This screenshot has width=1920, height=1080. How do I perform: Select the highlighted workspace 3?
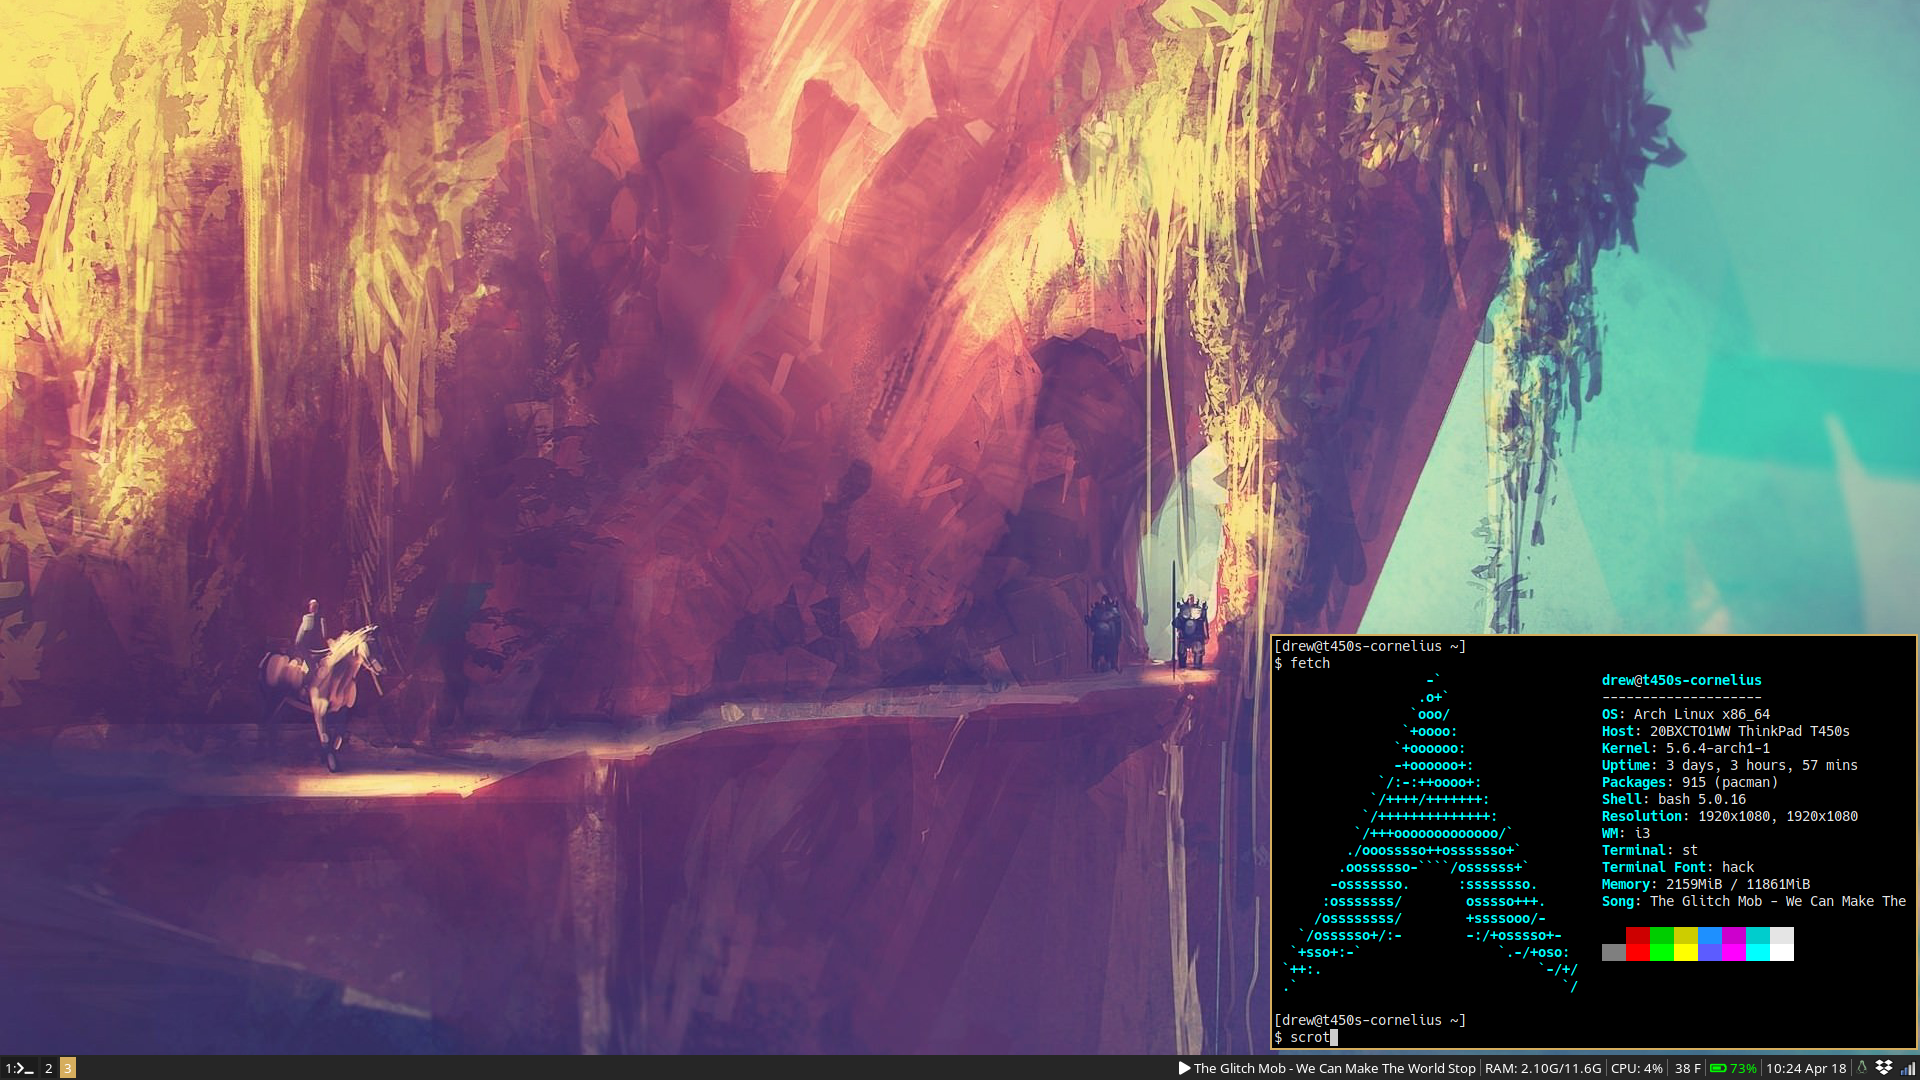pyautogui.click(x=67, y=1068)
